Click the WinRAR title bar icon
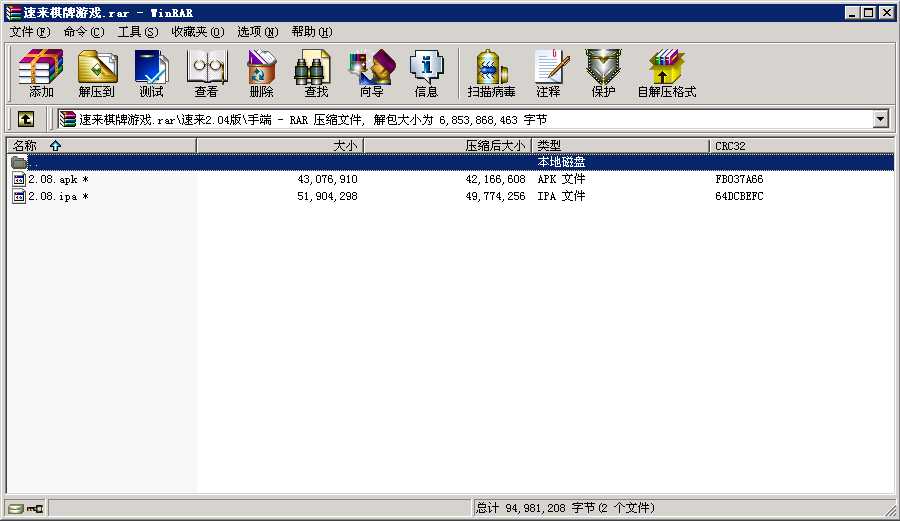The height and width of the screenshot is (521, 900). 13,13
